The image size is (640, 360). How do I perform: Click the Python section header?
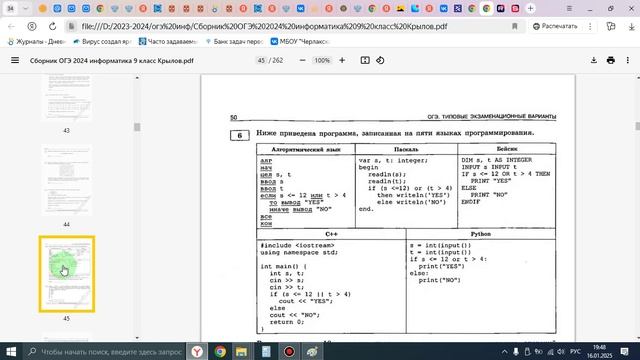[481, 234]
